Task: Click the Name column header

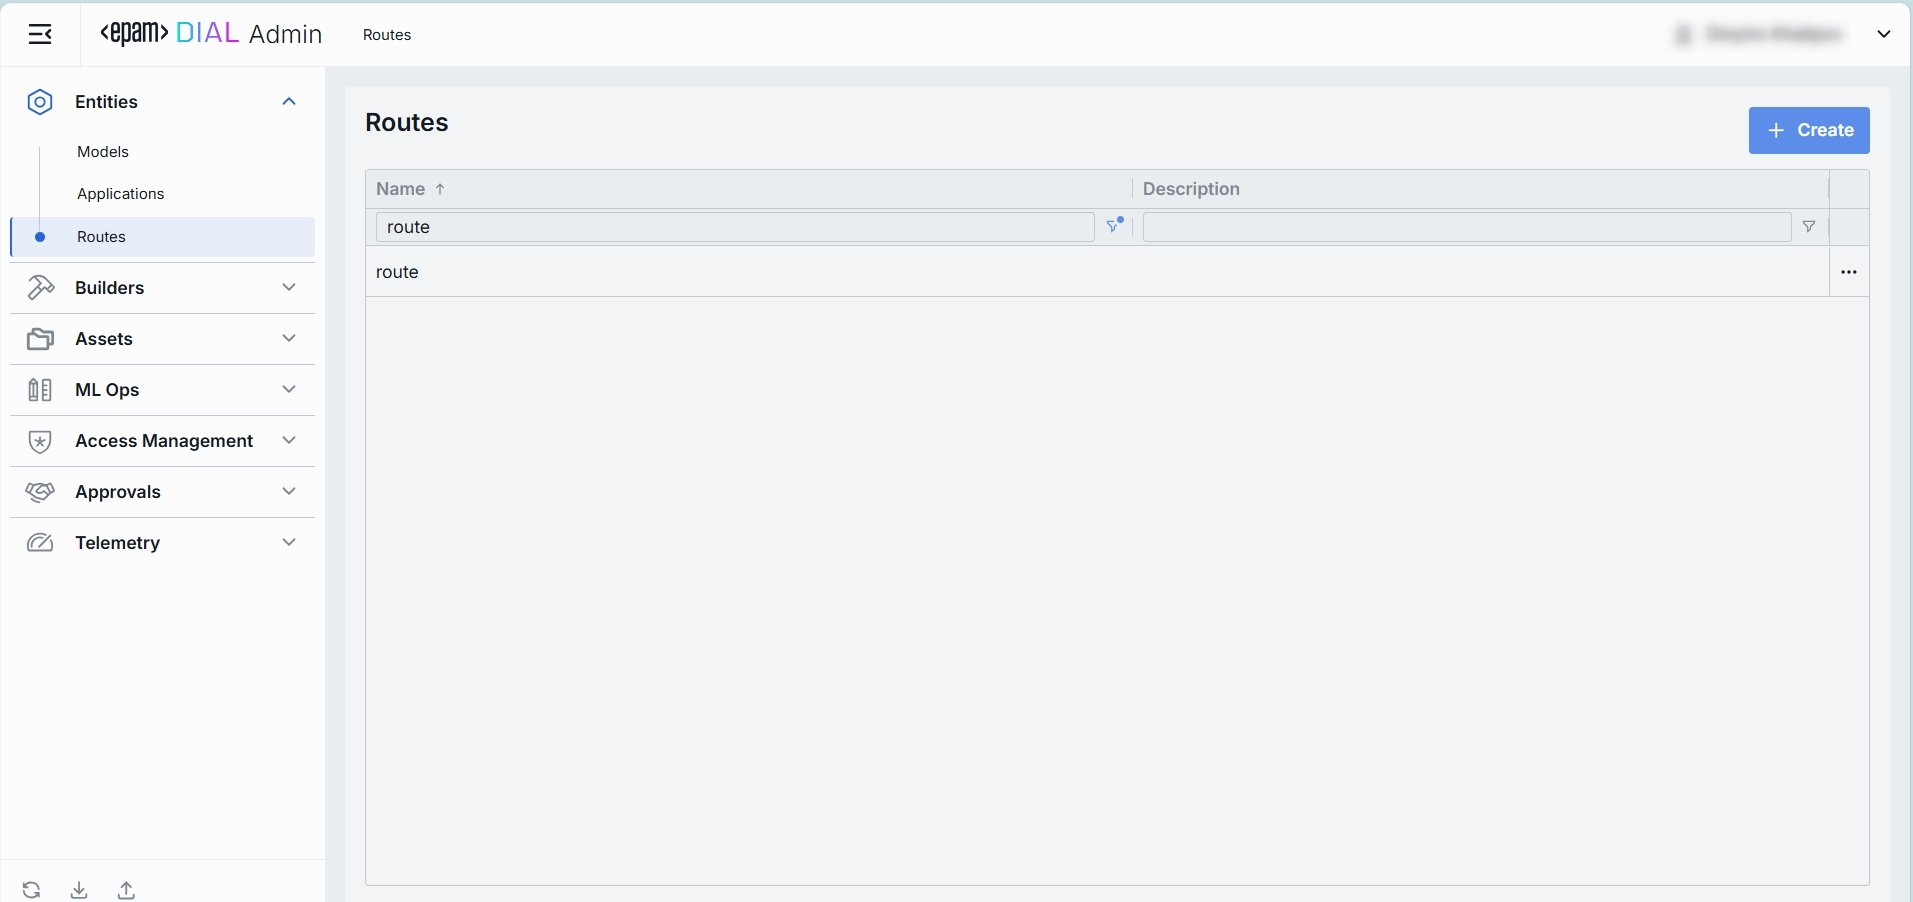Action: coord(401,189)
